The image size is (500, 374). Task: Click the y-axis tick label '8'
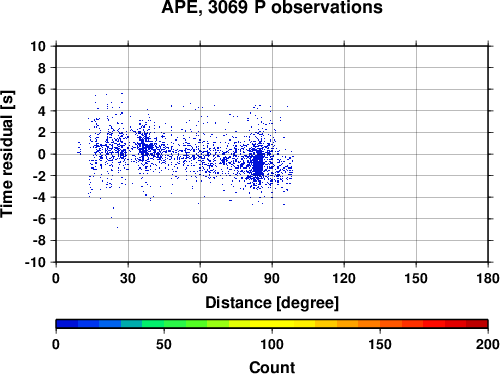pos(42,68)
